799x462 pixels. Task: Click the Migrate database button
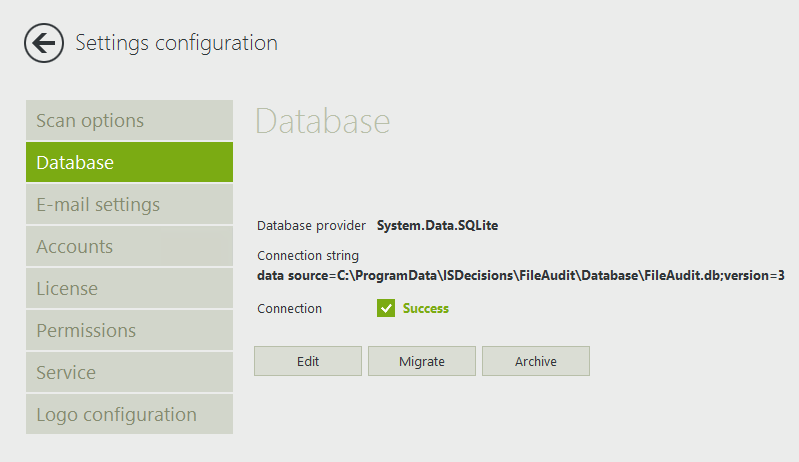tap(421, 361)
